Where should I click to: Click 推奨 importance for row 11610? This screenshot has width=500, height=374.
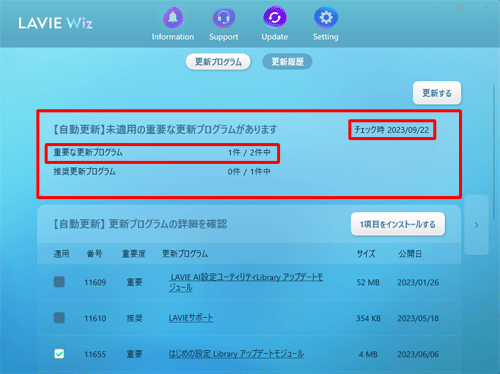tap(134, 318)
